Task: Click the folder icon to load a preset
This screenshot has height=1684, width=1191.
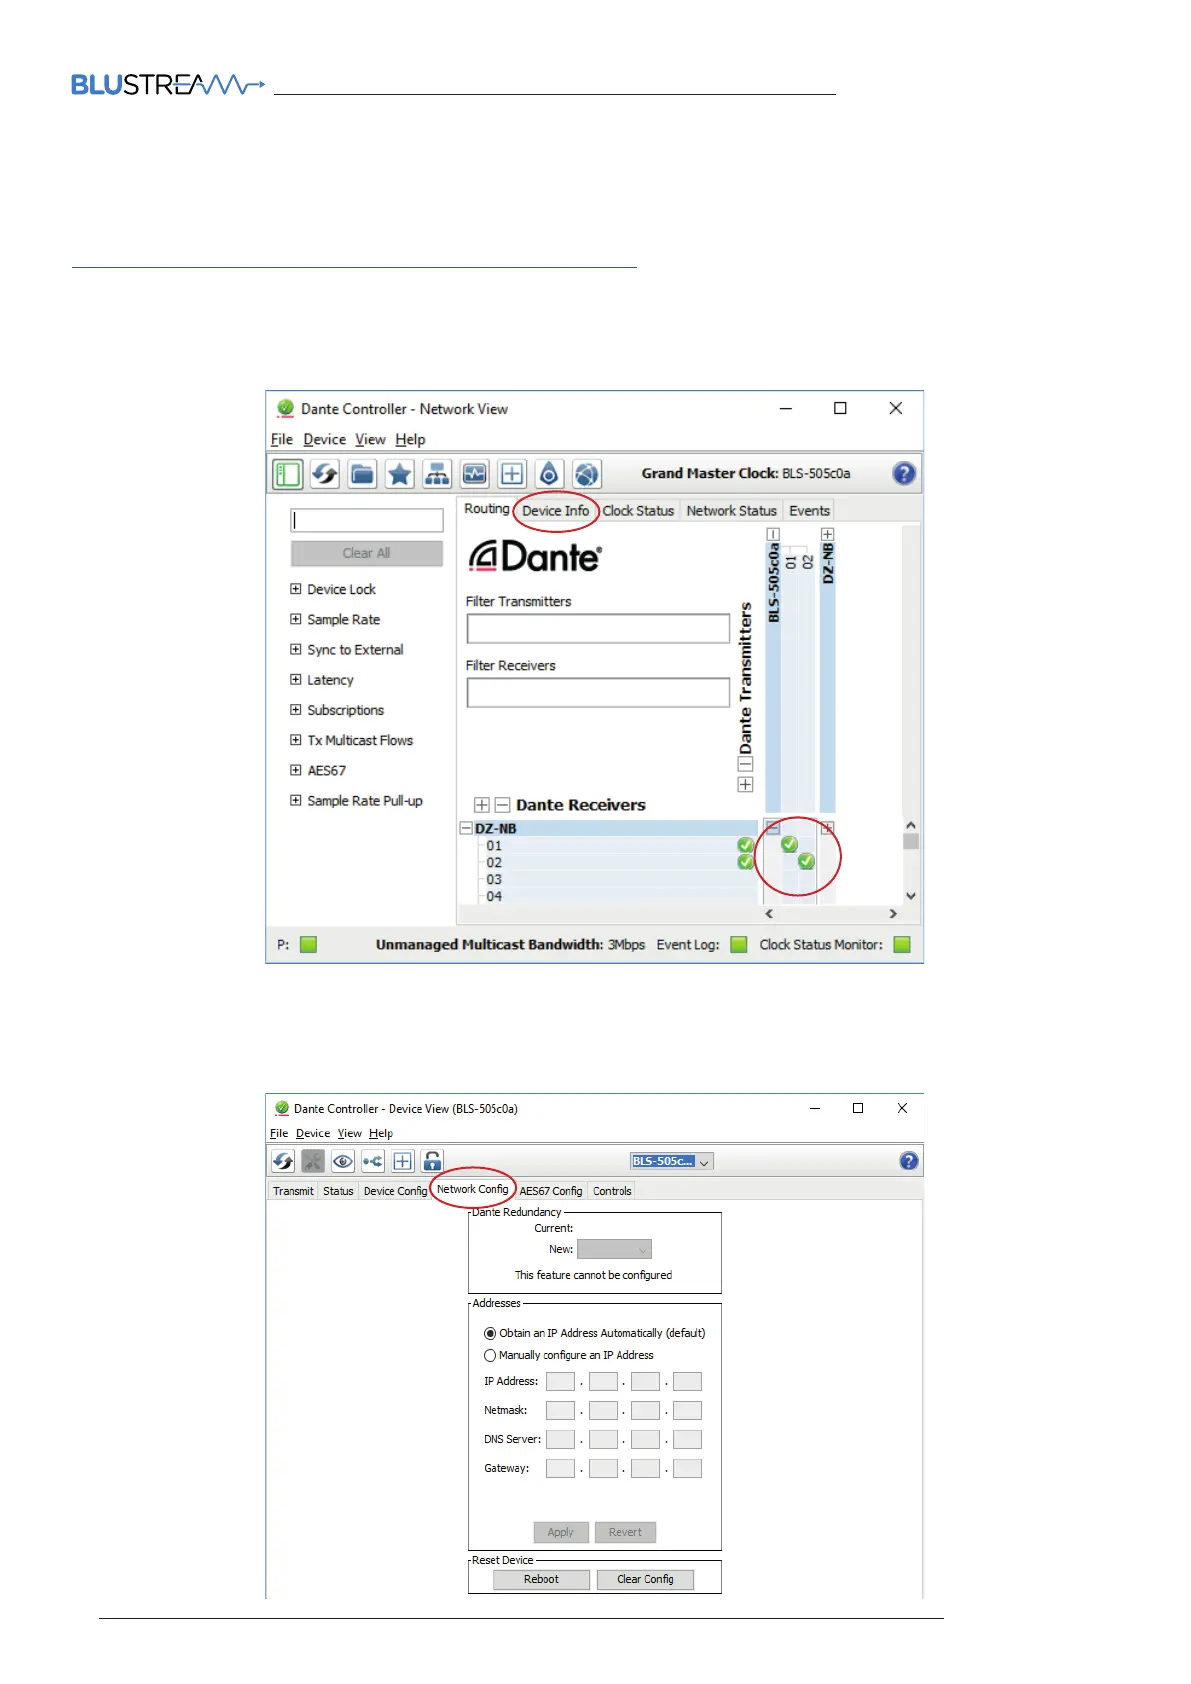Action: coord(362,474)
